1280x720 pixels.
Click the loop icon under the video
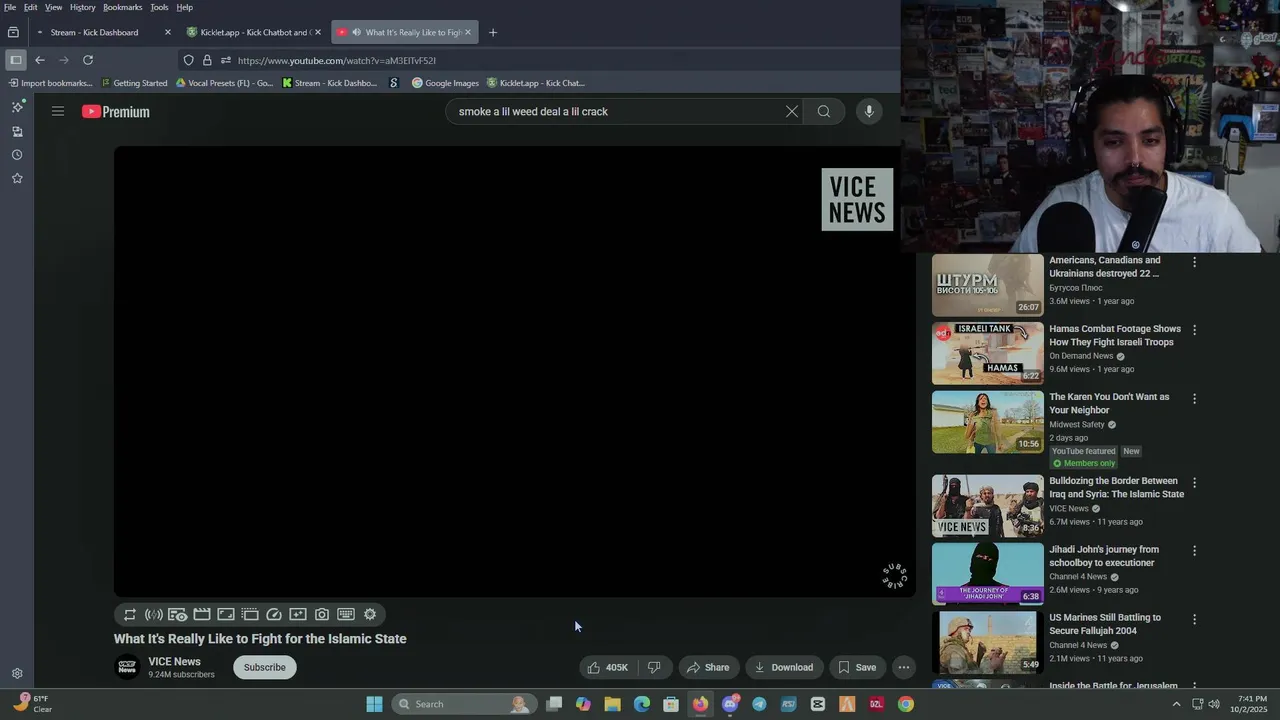[x=130, y=615]
